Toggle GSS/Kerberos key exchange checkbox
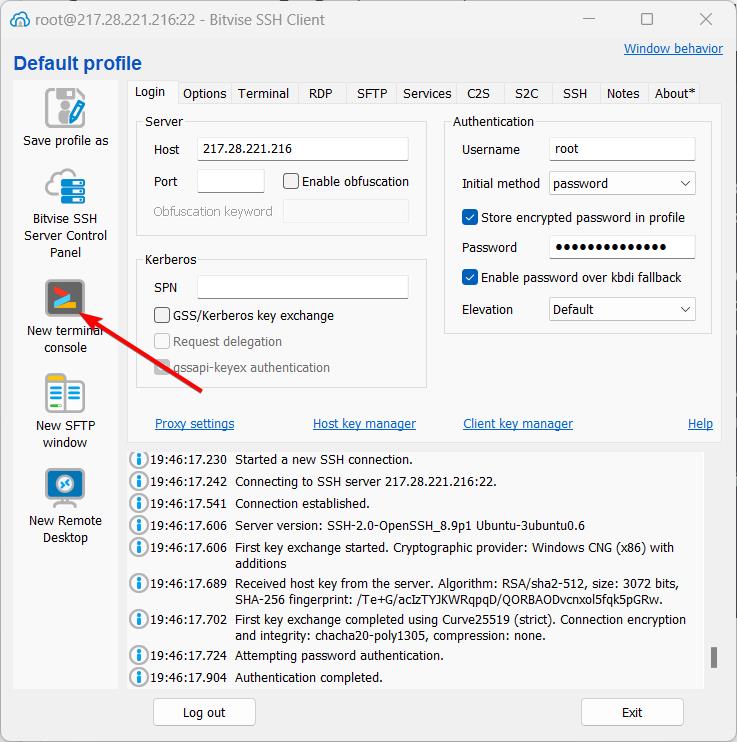This screenshot has height=742, width=737. tap(162, 315)
